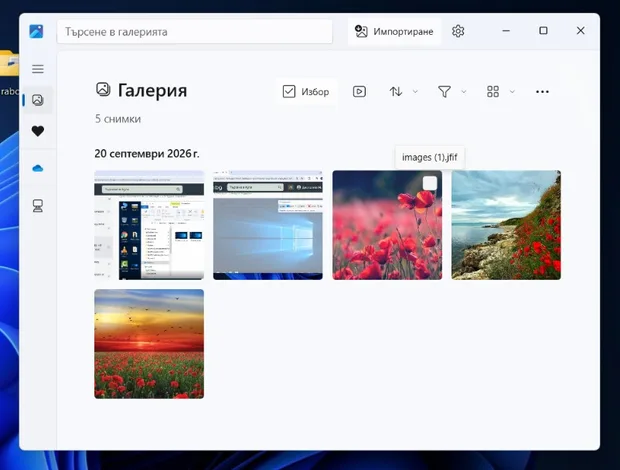Click the grid view layout icon
This screenshot has height=470, width=620.
493,91
